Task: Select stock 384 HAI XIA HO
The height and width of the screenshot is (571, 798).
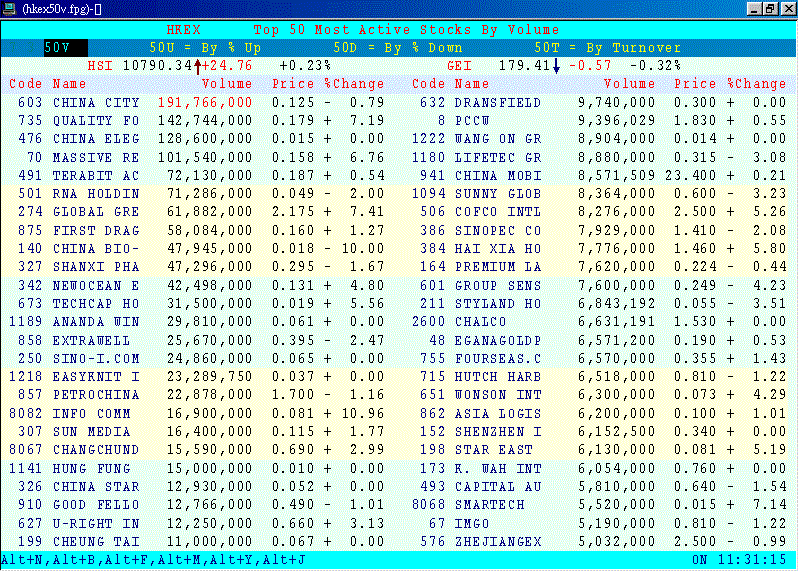Action: [x=599, y=249]
